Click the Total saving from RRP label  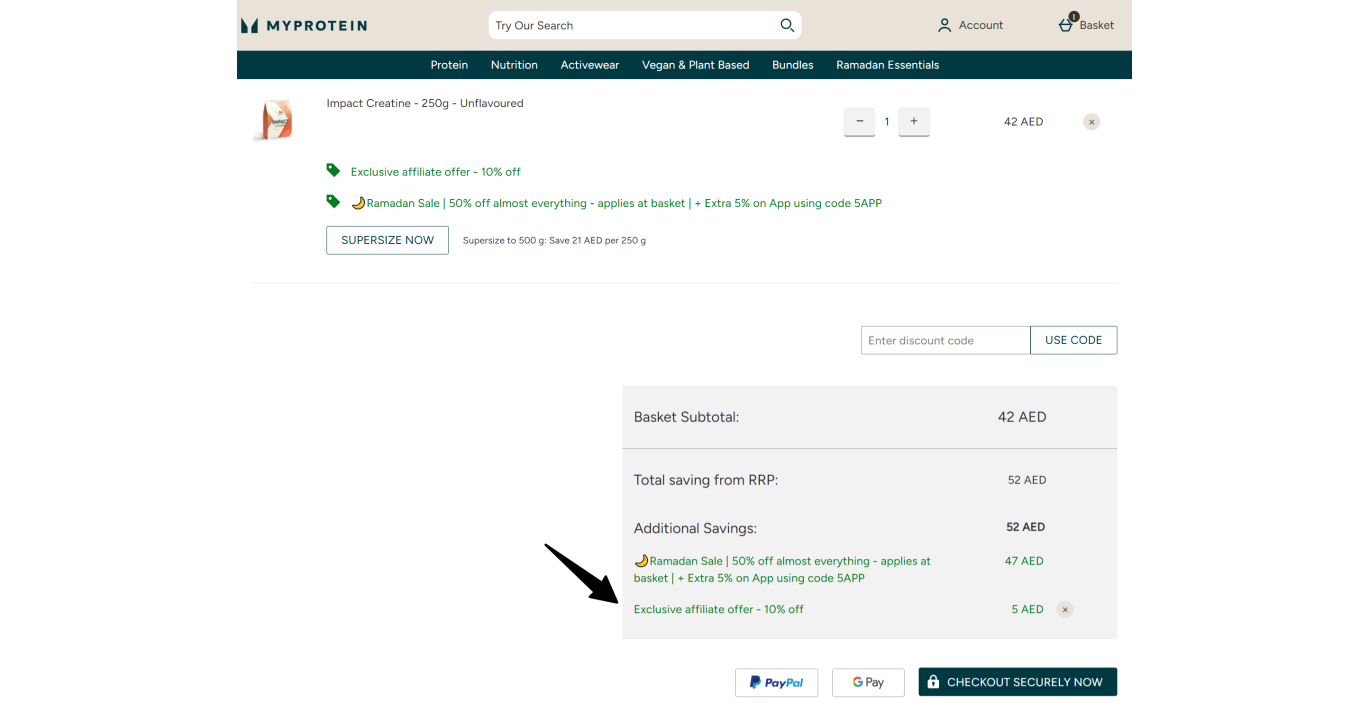(706, 480)
